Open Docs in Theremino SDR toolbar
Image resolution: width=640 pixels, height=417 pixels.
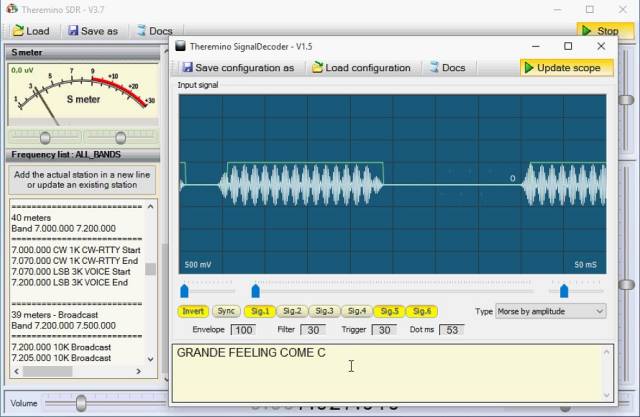click(x=153, y=31)
